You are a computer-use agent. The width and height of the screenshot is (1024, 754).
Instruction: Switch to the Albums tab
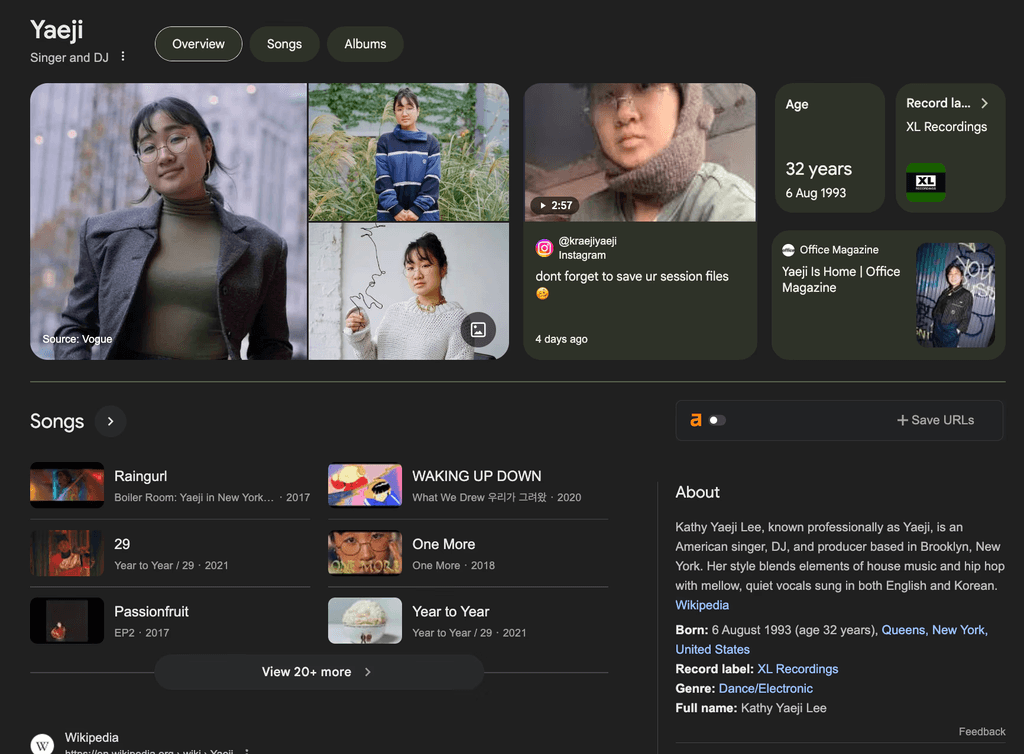(365, 44)
